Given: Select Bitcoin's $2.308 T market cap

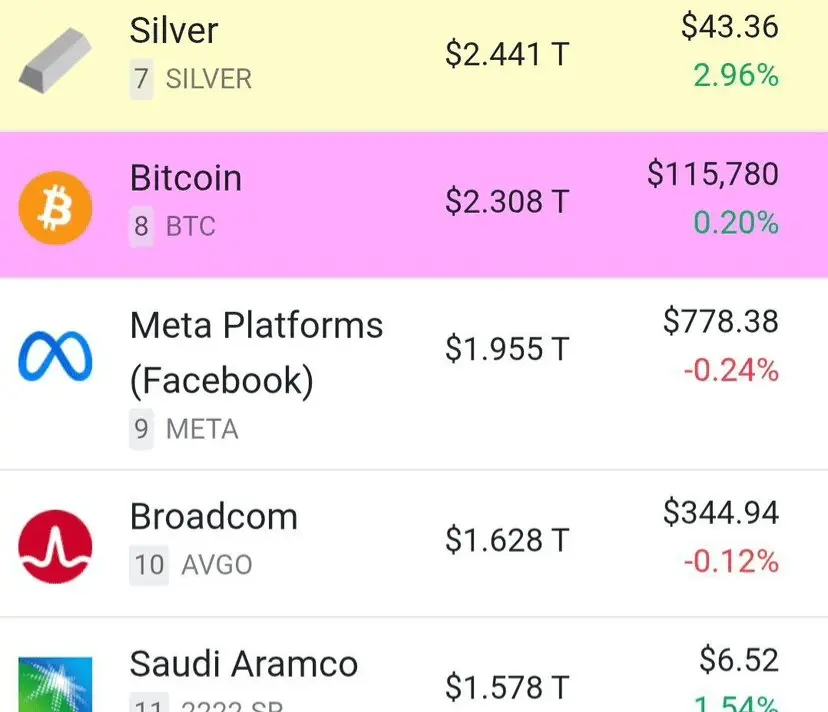Looking at the screenshot, I should [507, 202].
